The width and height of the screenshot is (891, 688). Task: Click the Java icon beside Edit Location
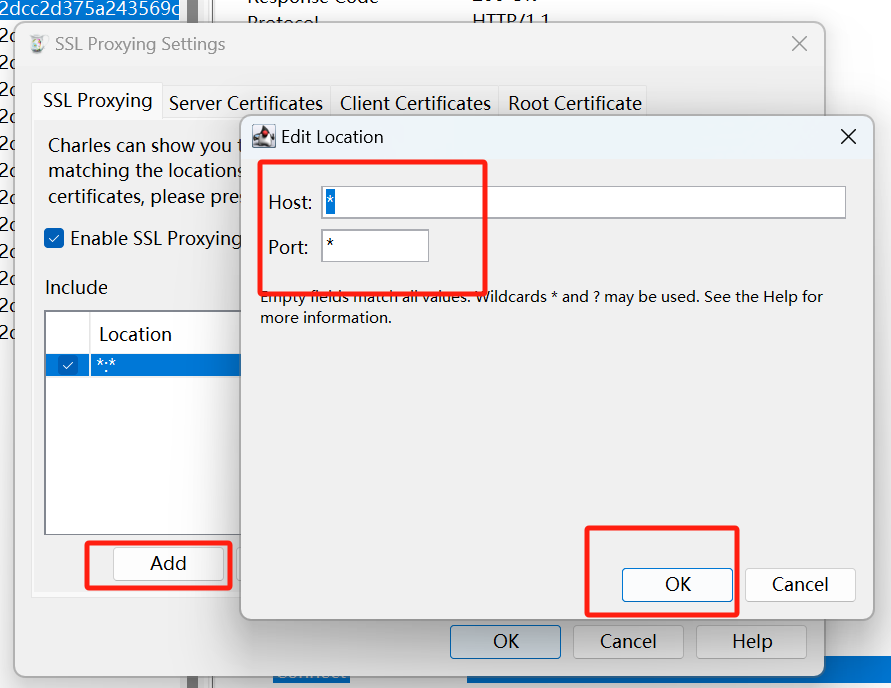pyautogui.click(x=264, y=136)
